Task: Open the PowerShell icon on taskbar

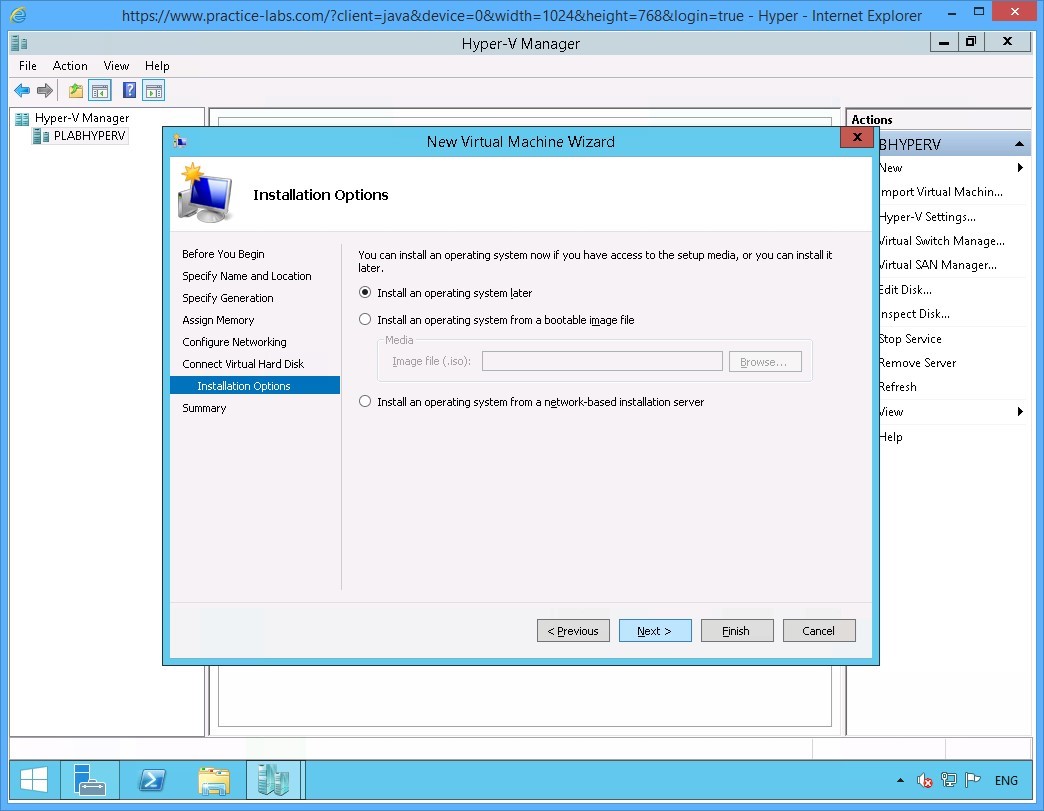Action: click(152, 780)
